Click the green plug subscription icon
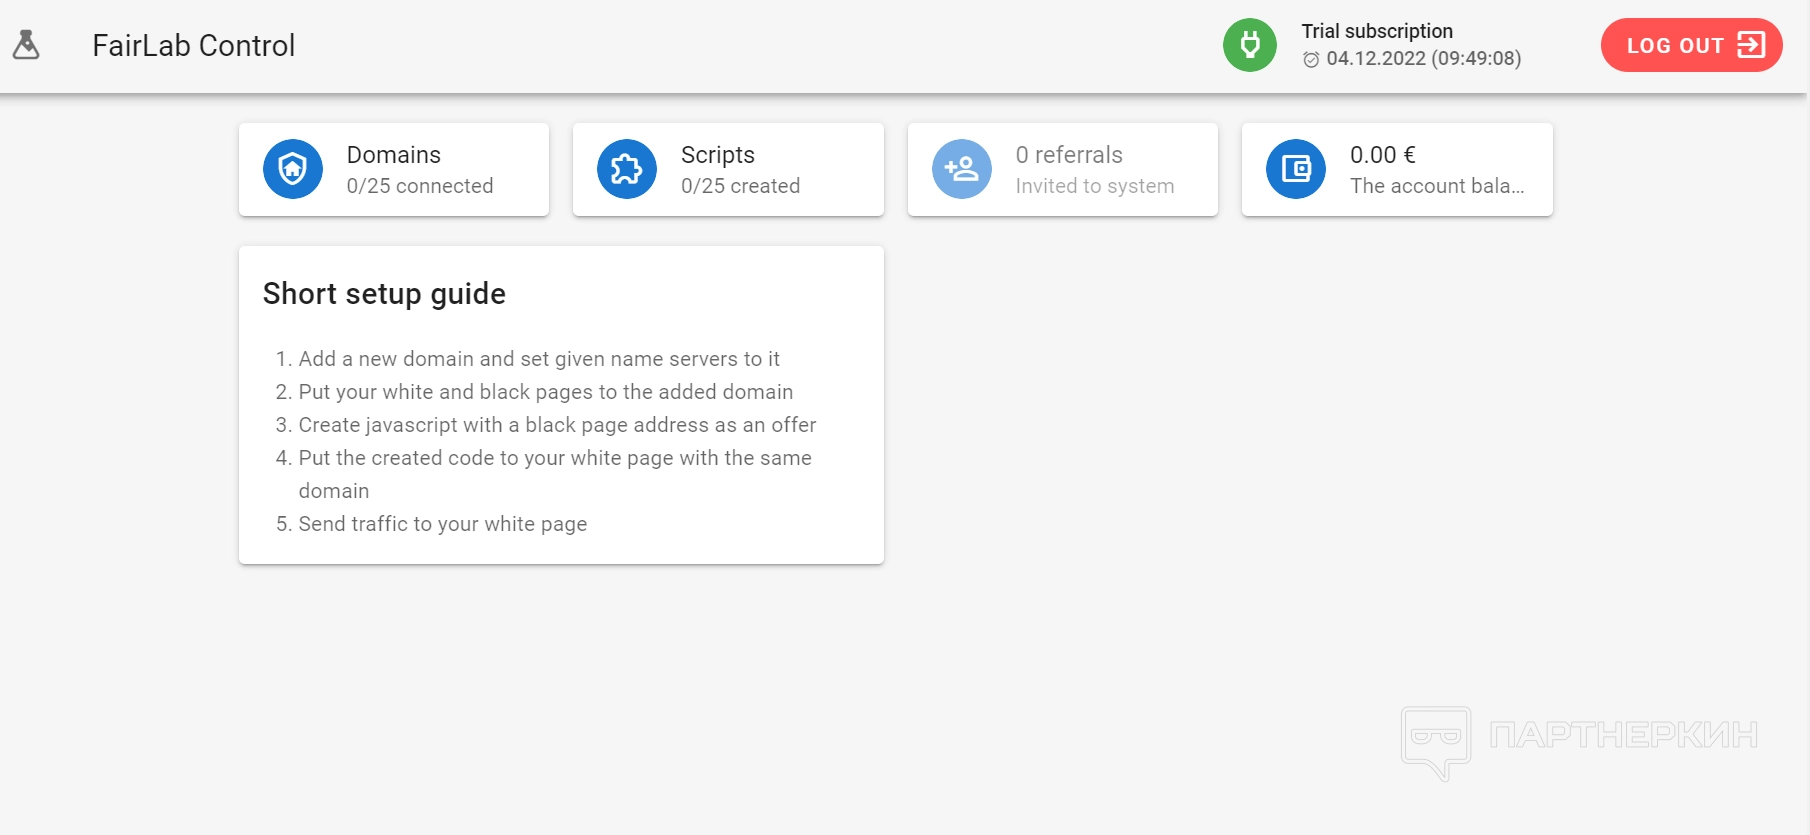The image size is (1810, 835). [x=1250, y=45]
